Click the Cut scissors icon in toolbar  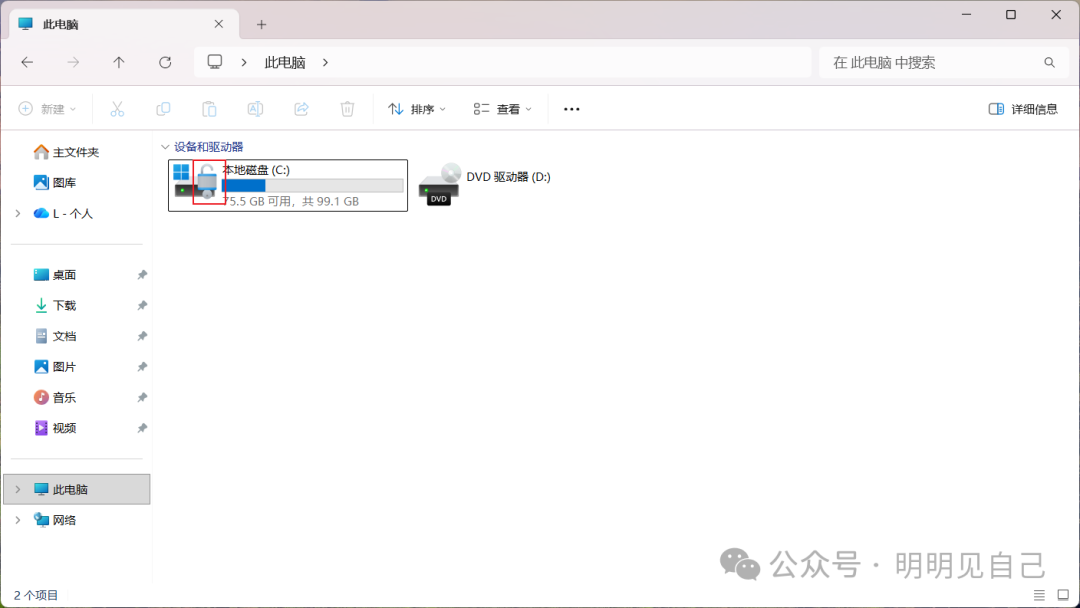click(117, 109)
